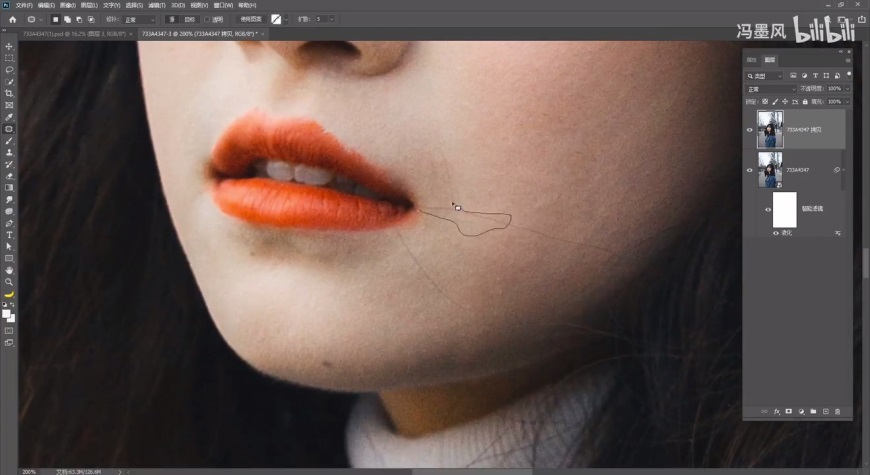870x475 pixels.
Task: Switch to 733A4347(1).psd document tab
Action: point(75,34)
